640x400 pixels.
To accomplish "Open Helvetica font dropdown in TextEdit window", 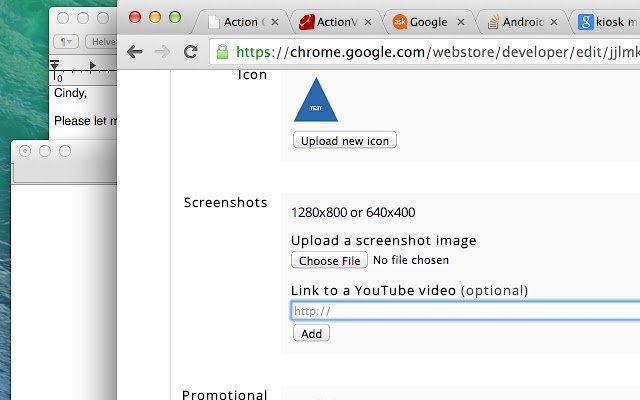I will [x=101, y=42].
